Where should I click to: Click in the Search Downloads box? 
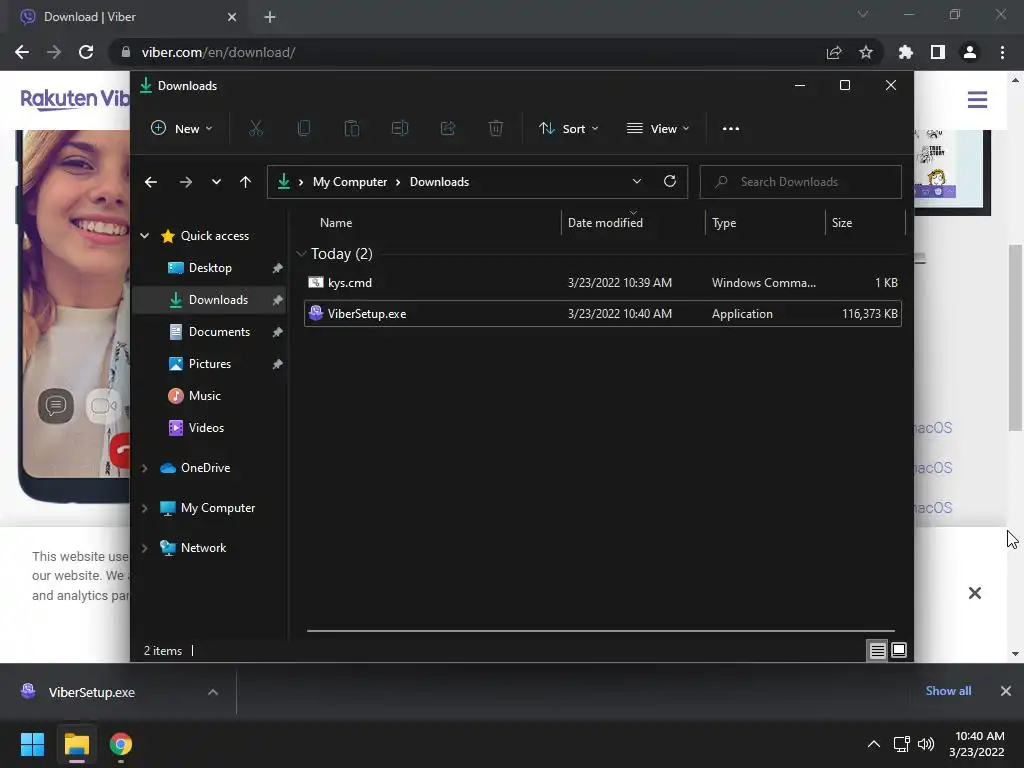coord(801,182)
